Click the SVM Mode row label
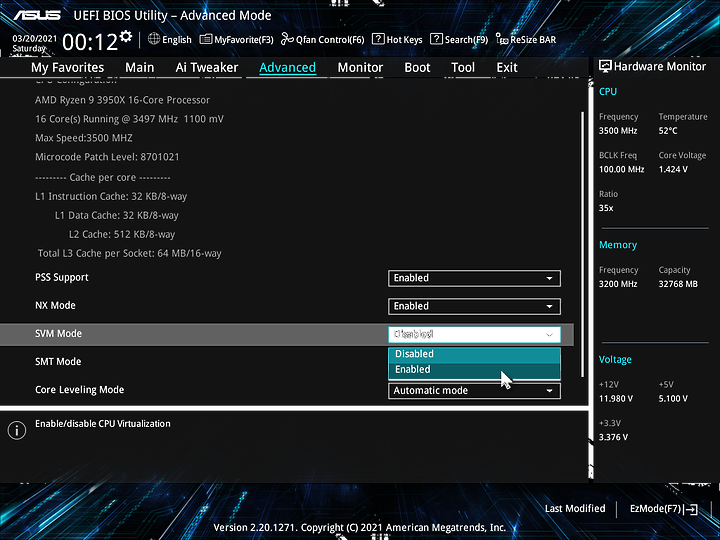 coord(58,334)
